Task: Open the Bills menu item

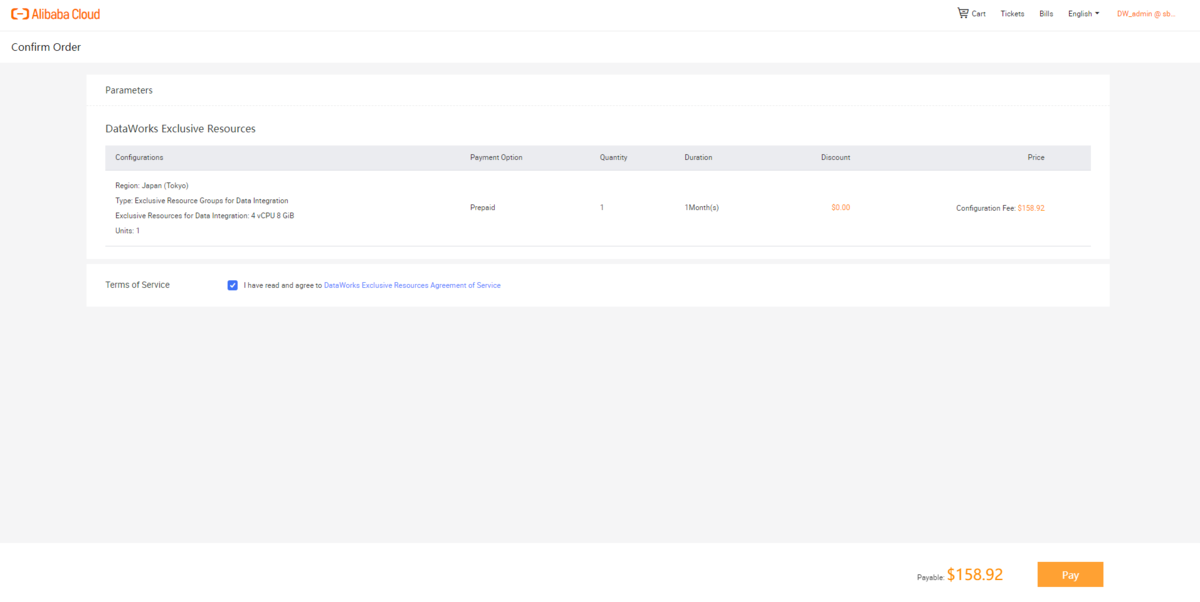Action: [1046, 14]
